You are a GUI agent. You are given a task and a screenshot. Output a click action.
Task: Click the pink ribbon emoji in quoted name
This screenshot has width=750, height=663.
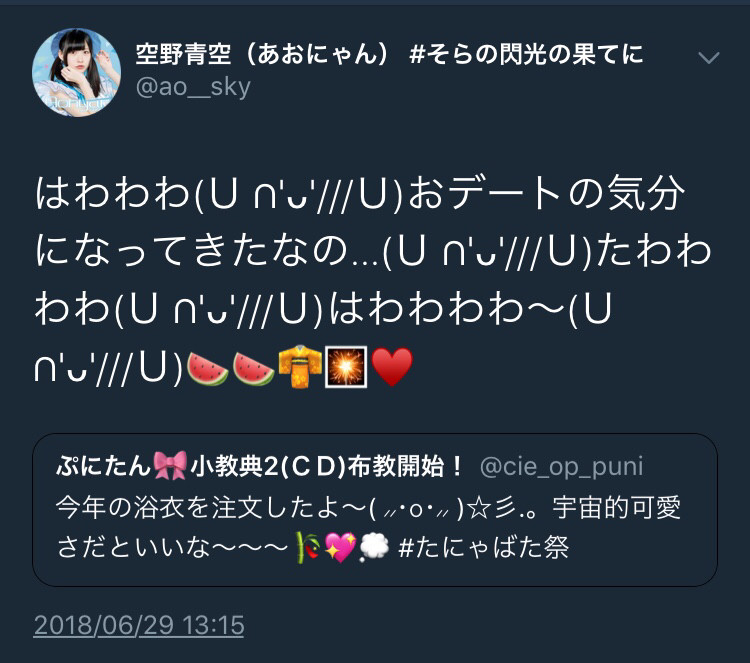(x=170, y=465)
